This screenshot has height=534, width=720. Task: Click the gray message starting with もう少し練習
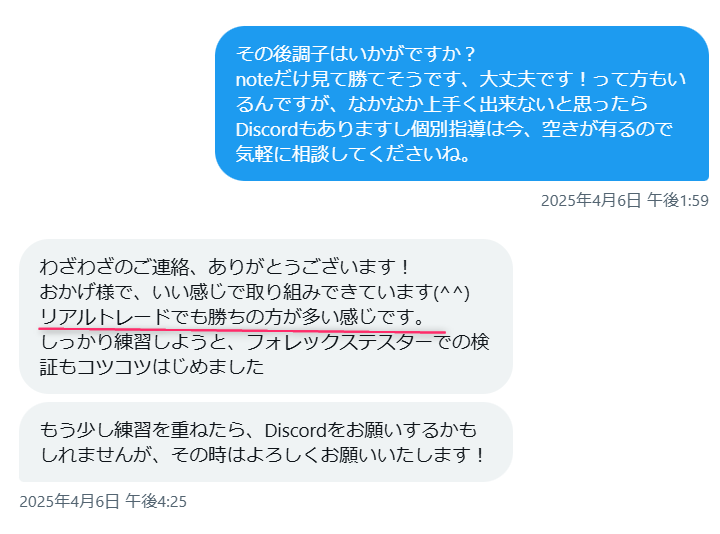(x=265, y=442)
